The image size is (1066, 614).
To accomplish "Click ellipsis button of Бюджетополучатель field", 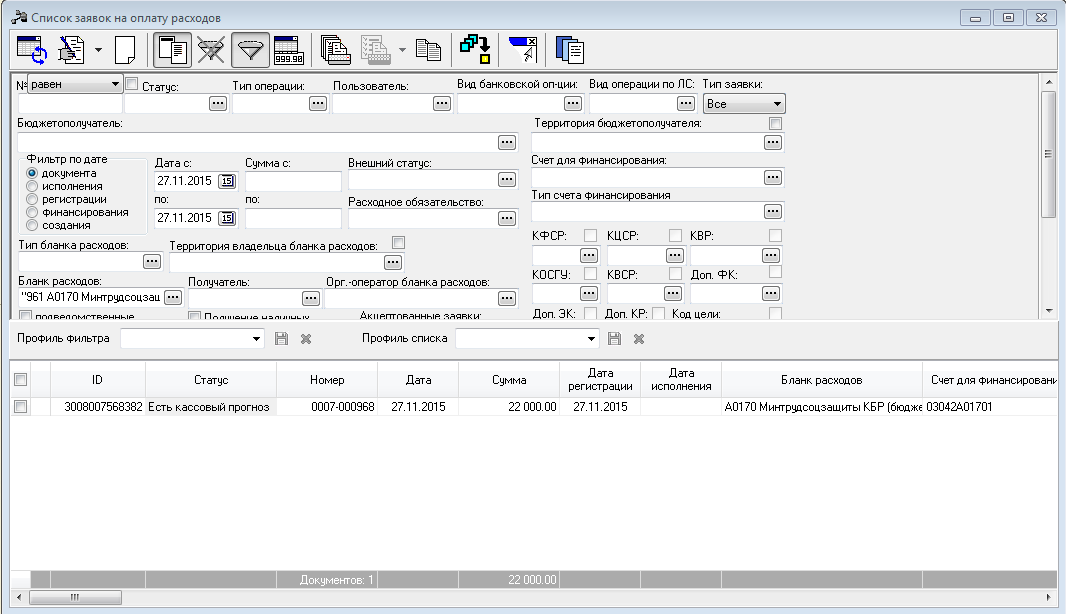I will pos(507,142).
